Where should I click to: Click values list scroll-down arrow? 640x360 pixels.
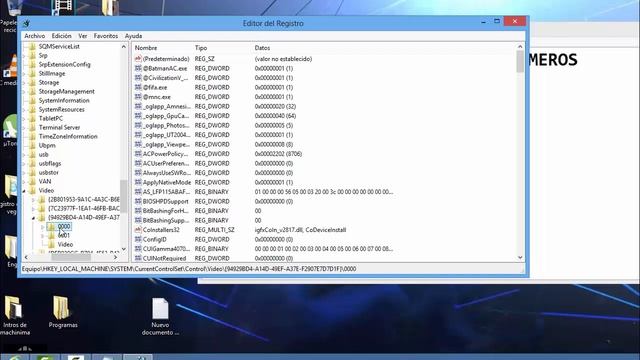[520, 258]
